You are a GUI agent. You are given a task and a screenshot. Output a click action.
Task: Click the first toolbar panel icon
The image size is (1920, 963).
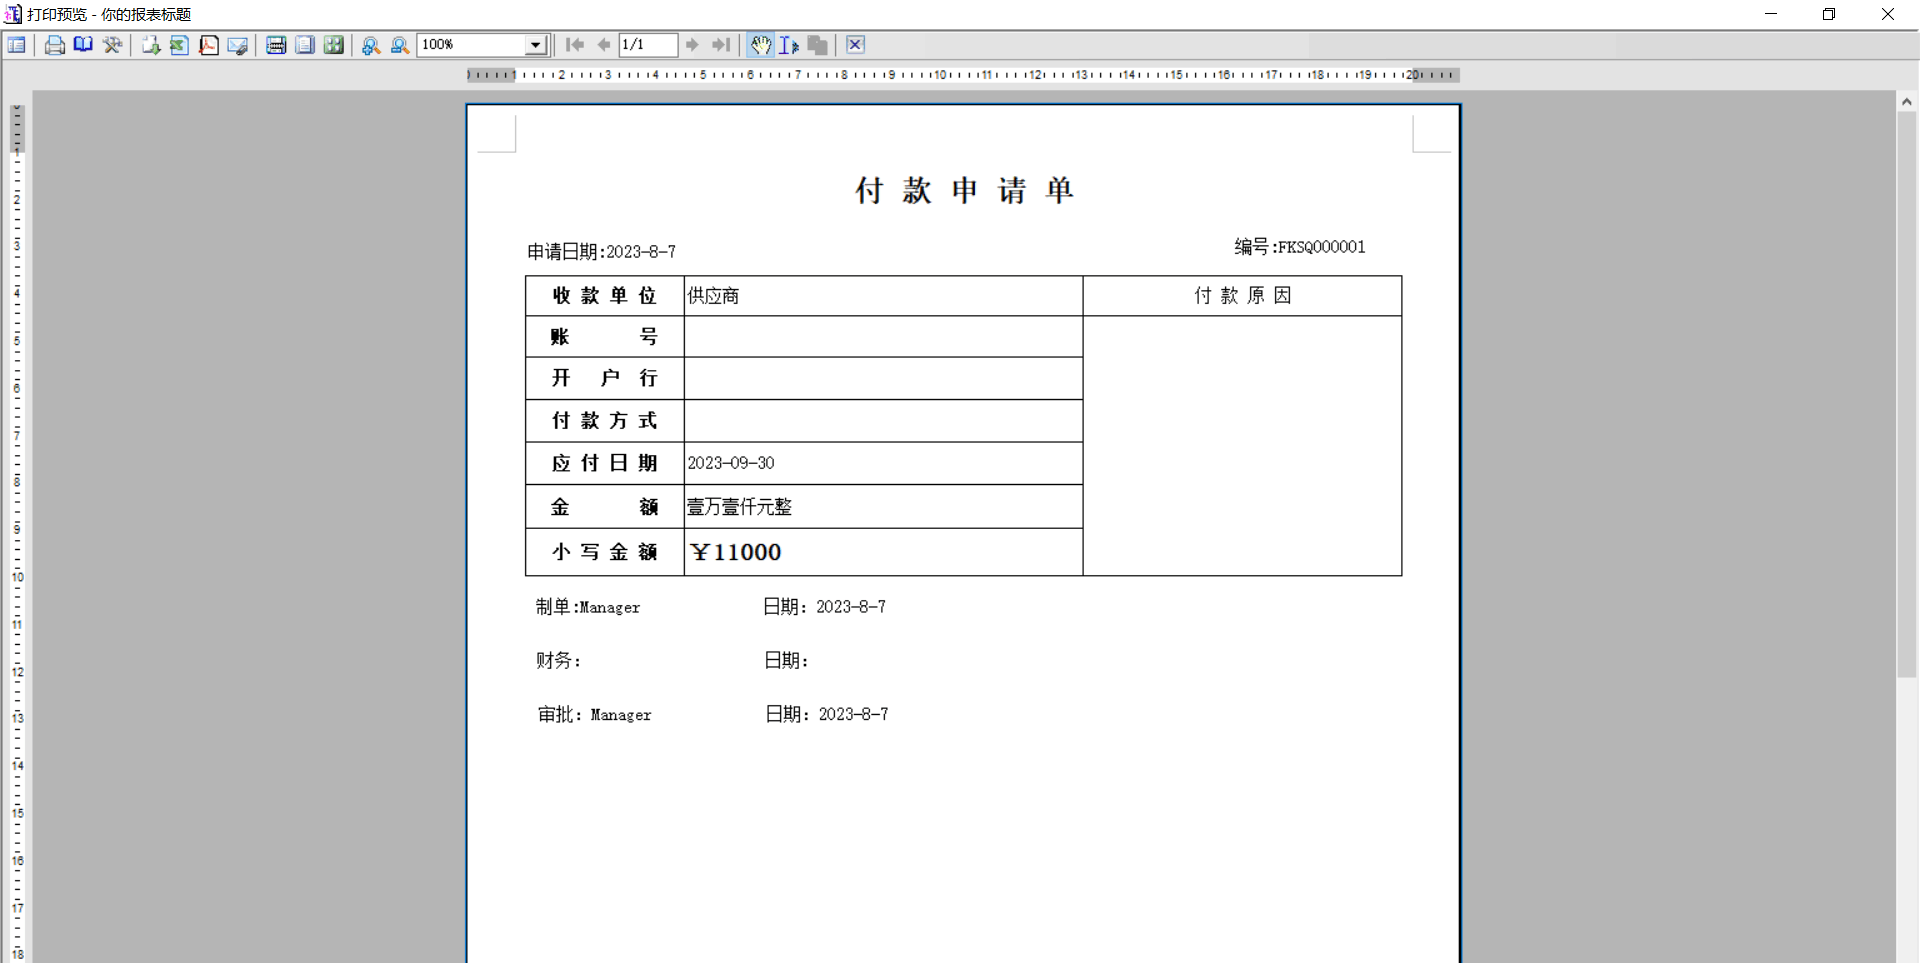(x=17, y=45)
